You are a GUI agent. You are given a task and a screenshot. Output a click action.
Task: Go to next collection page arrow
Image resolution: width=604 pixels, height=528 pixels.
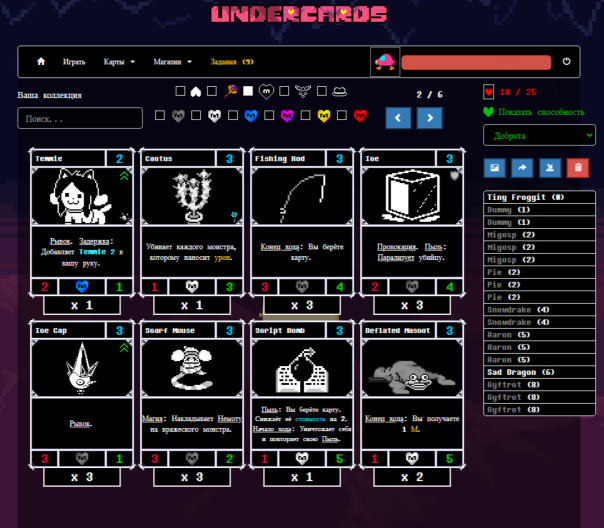coord(430,118)
